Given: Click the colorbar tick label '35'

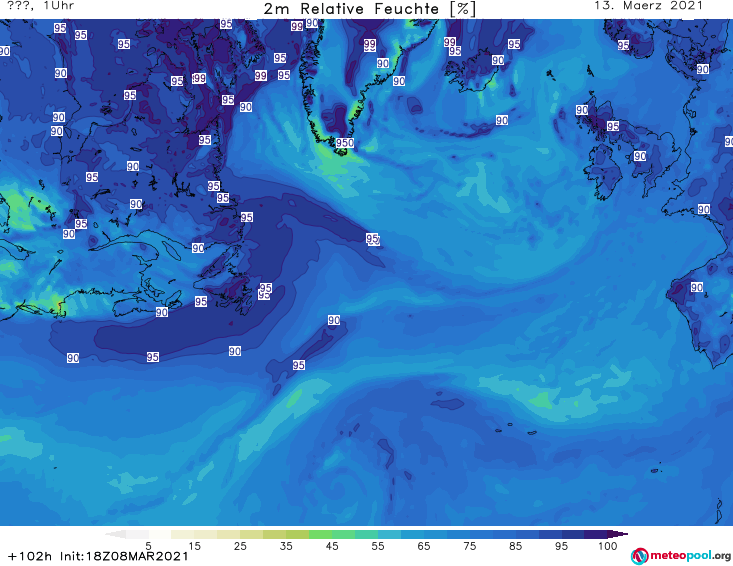Looking at the screenshot, I should [x=286, y=546].
